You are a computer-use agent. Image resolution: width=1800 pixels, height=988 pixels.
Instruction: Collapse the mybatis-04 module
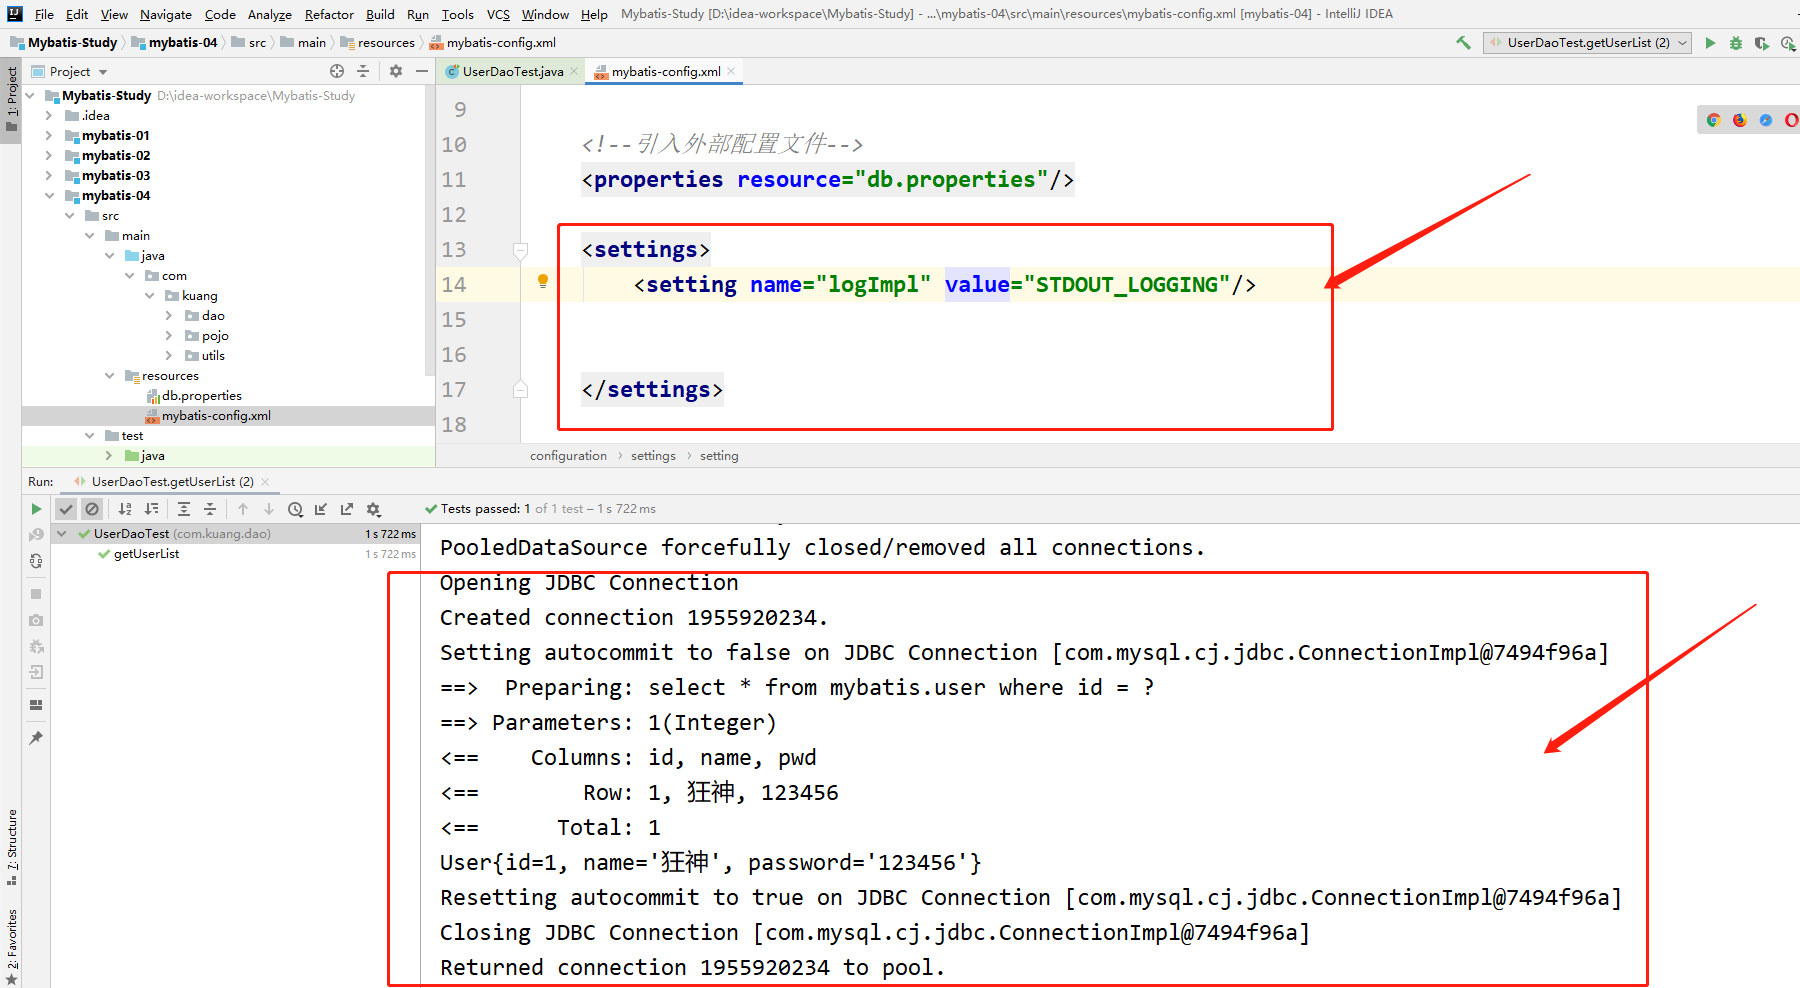pyautogui.click(x=49, y=196)
